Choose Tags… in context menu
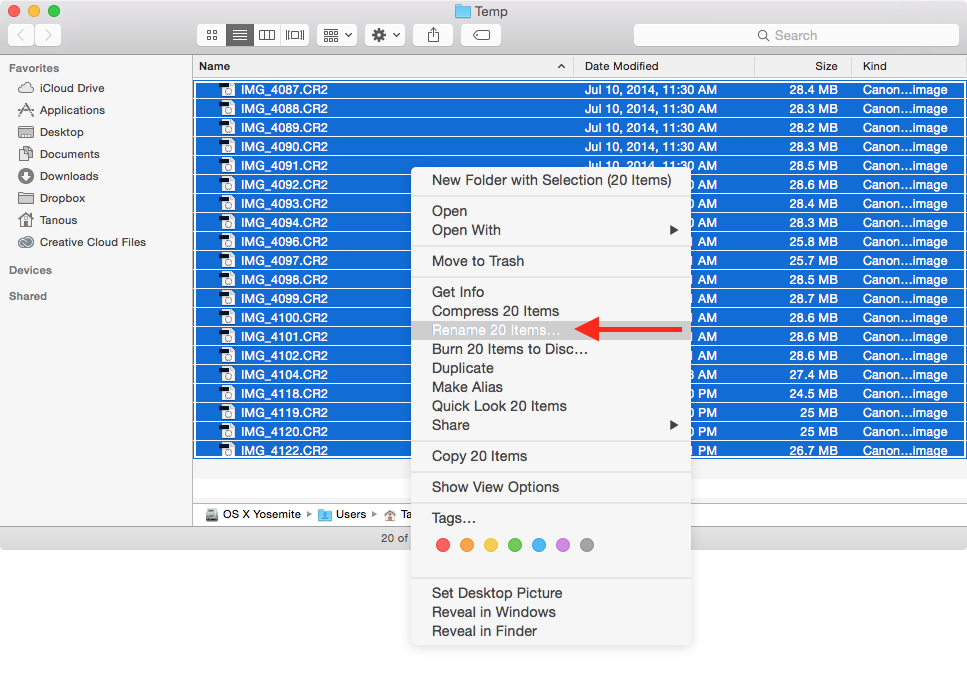The height and width of the screenshot is (673, 967). [x=551, y=518]
